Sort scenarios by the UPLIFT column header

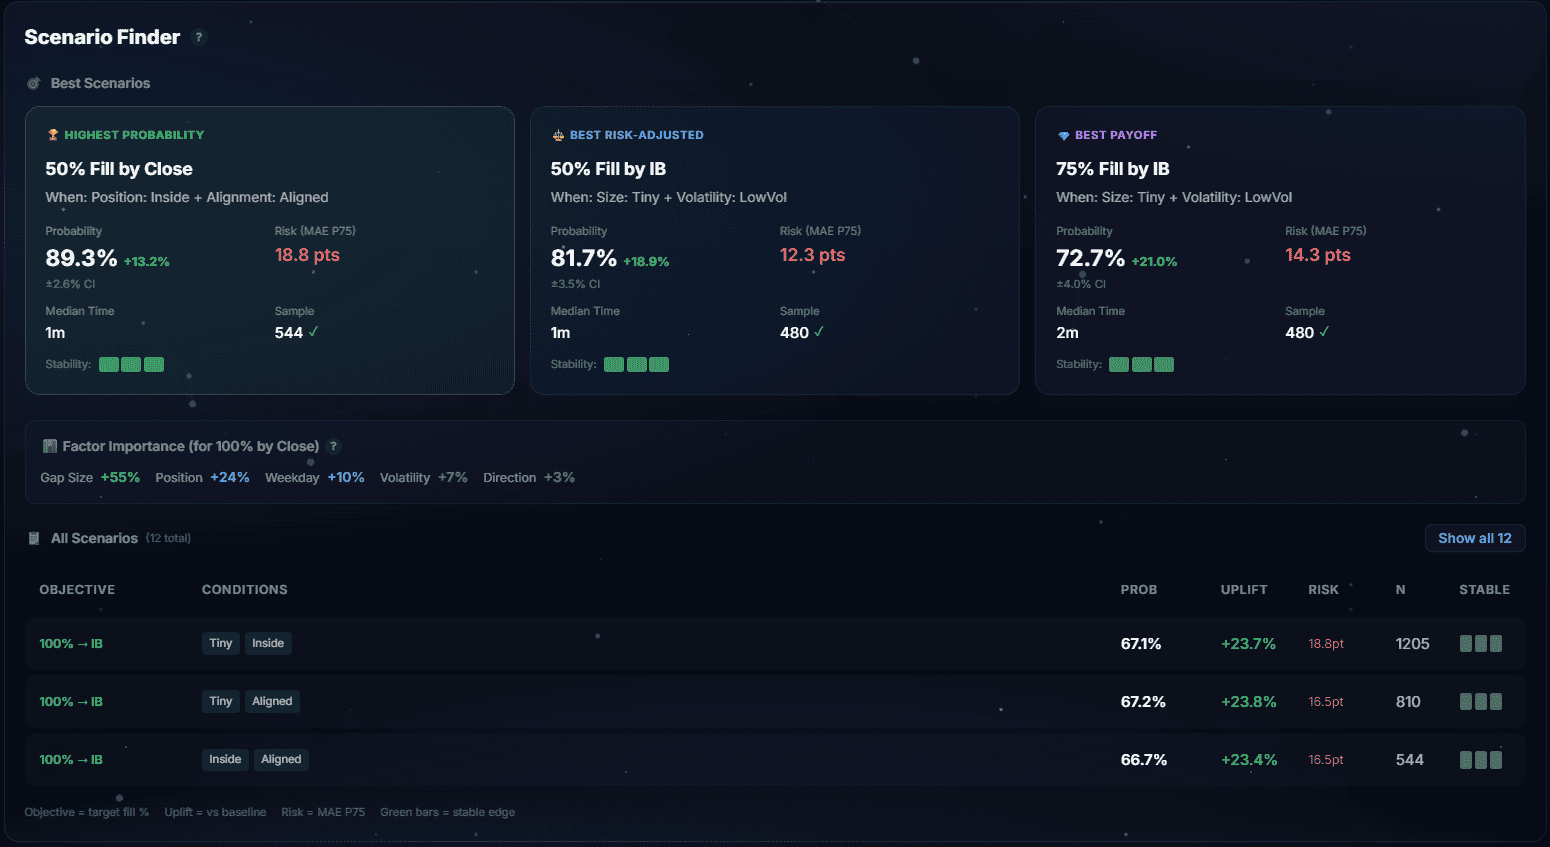click(x=1243, y=590)
